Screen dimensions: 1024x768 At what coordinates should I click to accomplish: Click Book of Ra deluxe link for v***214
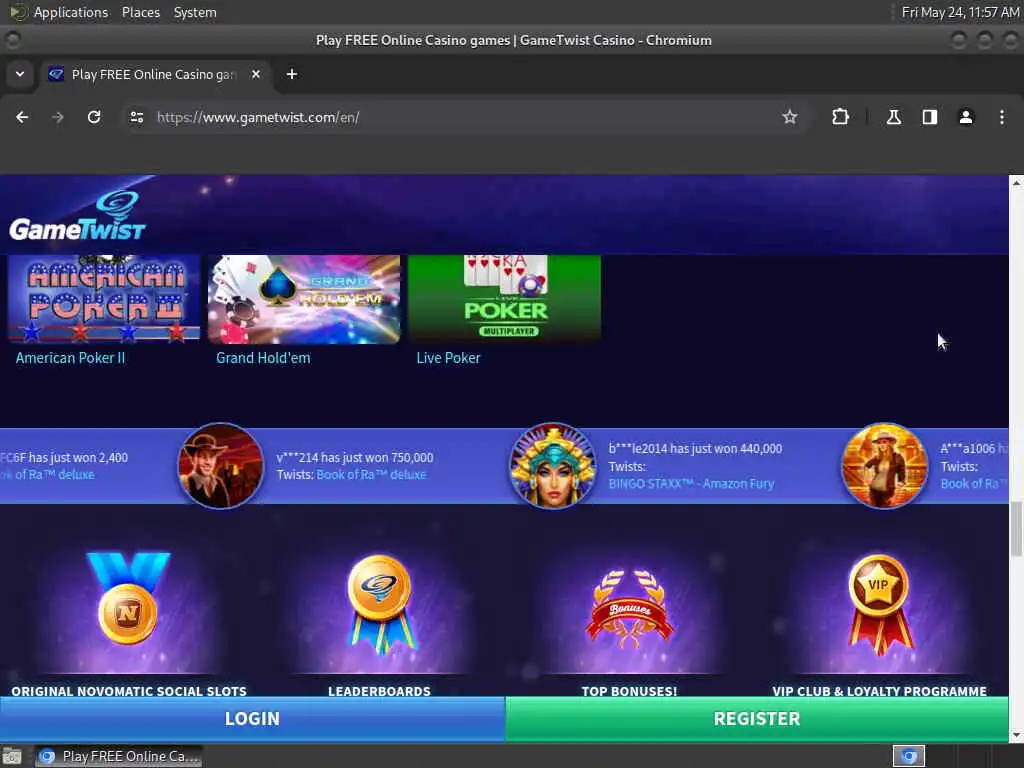(371, 475)
